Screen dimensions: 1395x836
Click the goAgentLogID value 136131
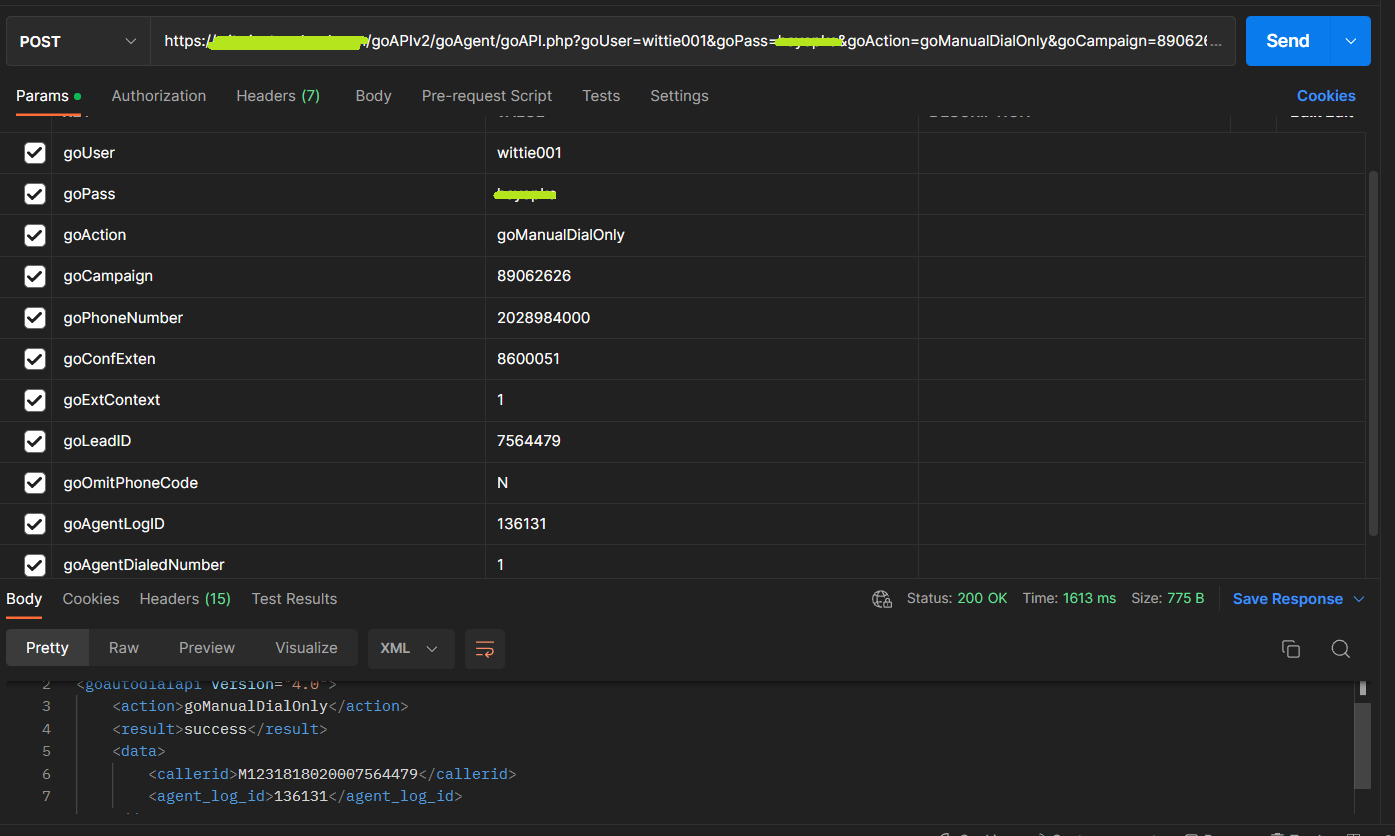[x=522, y=524]
